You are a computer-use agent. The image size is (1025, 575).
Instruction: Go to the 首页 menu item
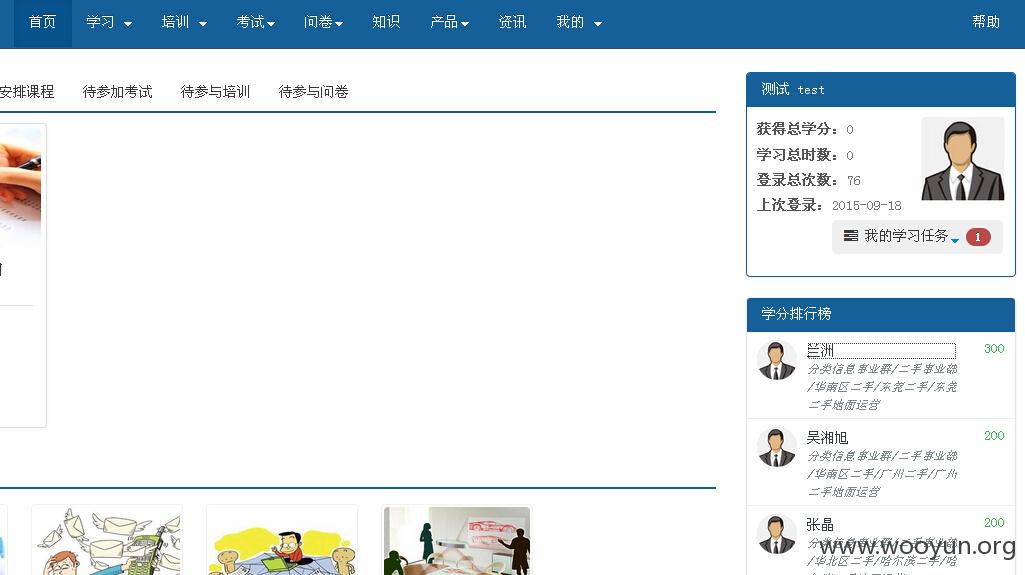pyautogui.click(x=42, y=23)
